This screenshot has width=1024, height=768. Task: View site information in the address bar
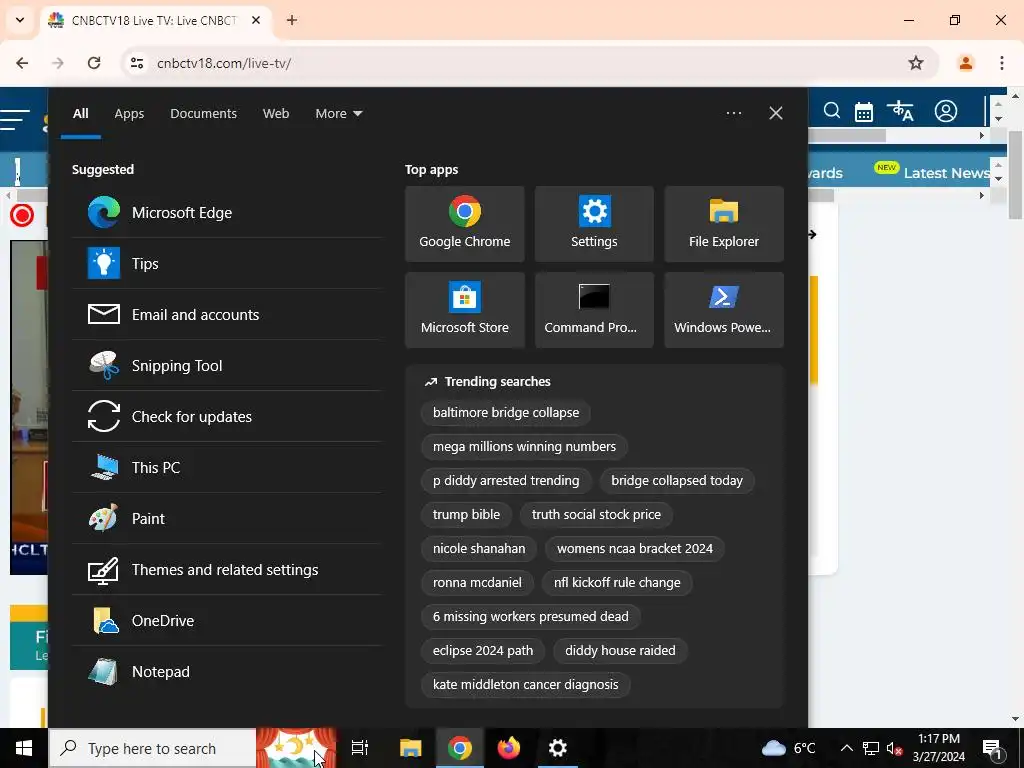coord(137,63)
